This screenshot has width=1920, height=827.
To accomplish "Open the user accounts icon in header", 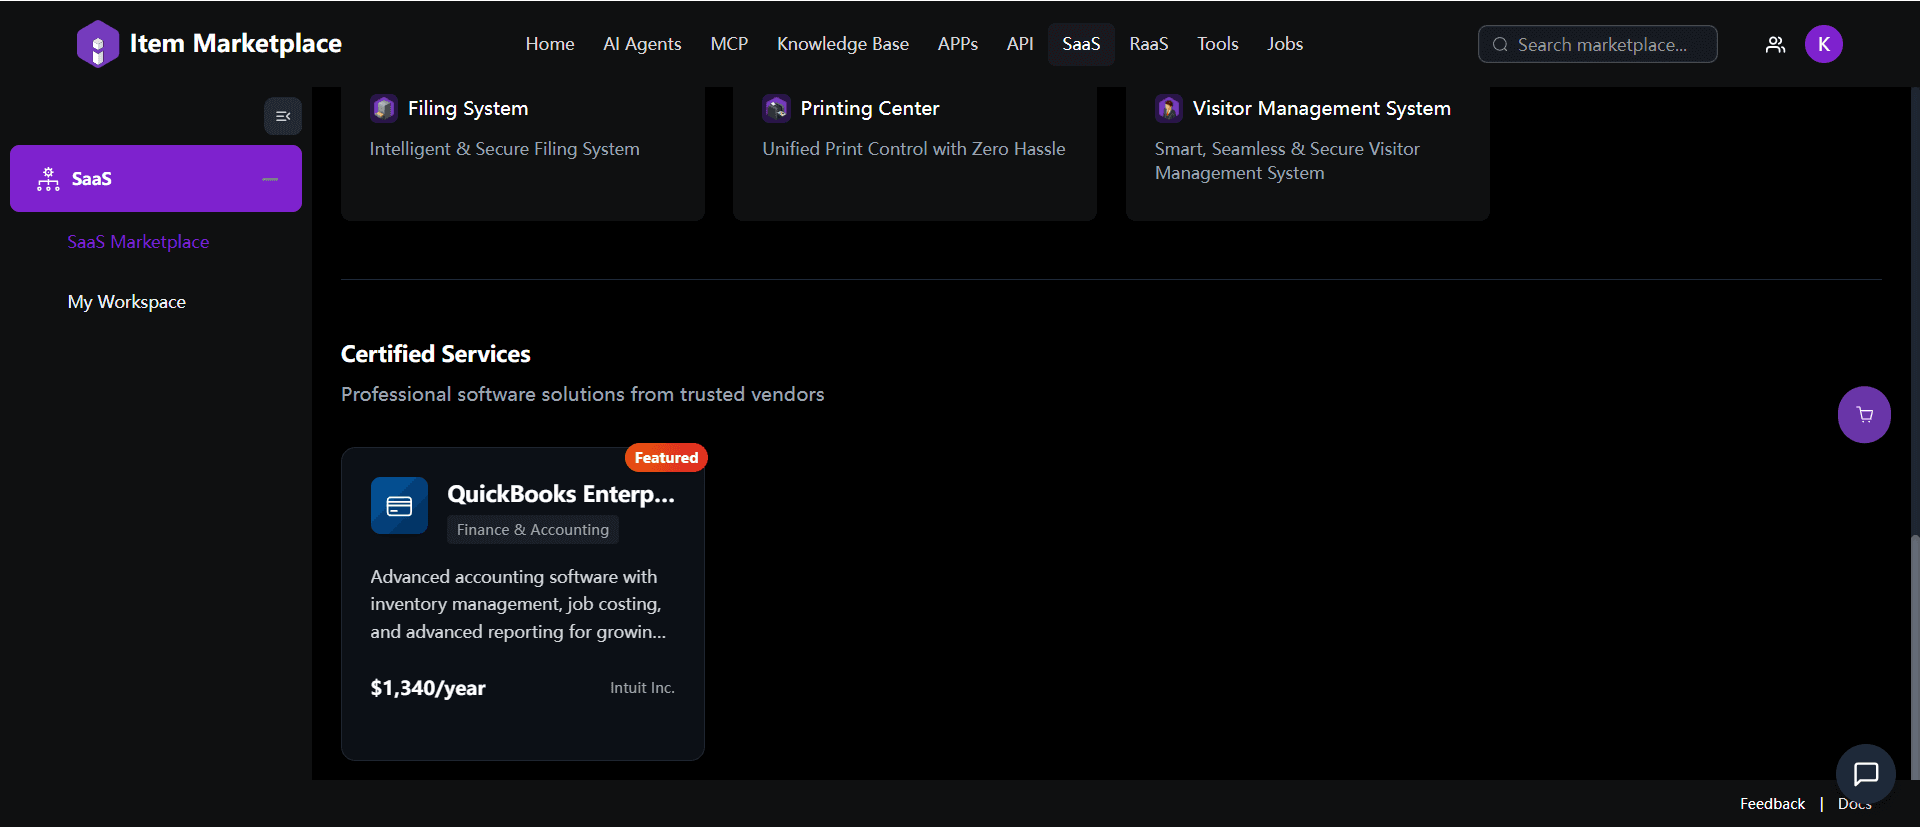I will point(1775,44).
